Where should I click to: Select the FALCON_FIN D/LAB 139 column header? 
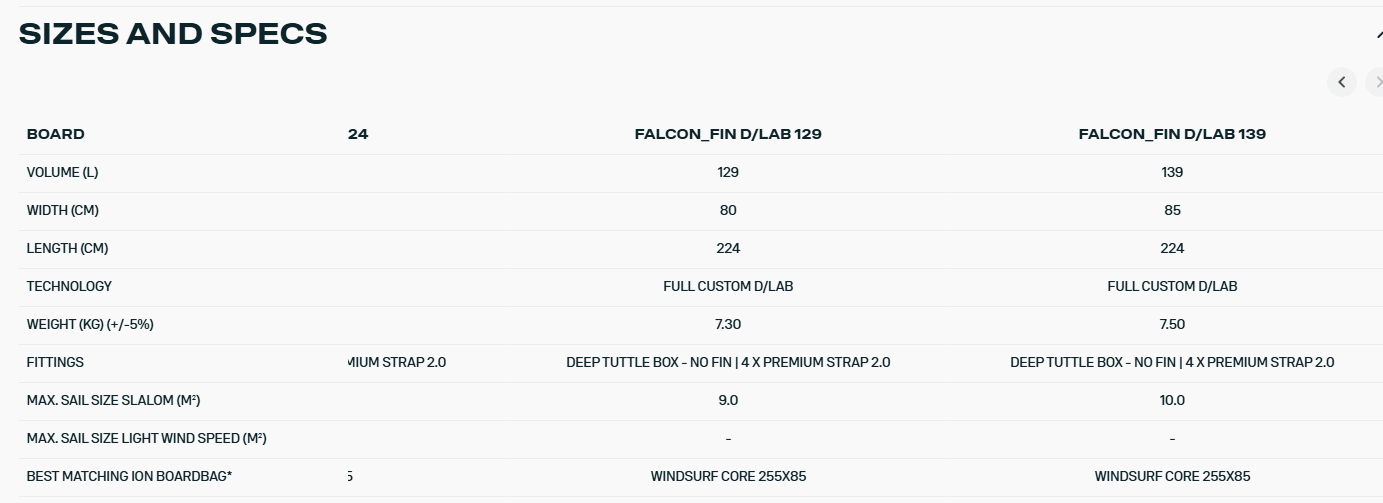[x=1172, y=134]
